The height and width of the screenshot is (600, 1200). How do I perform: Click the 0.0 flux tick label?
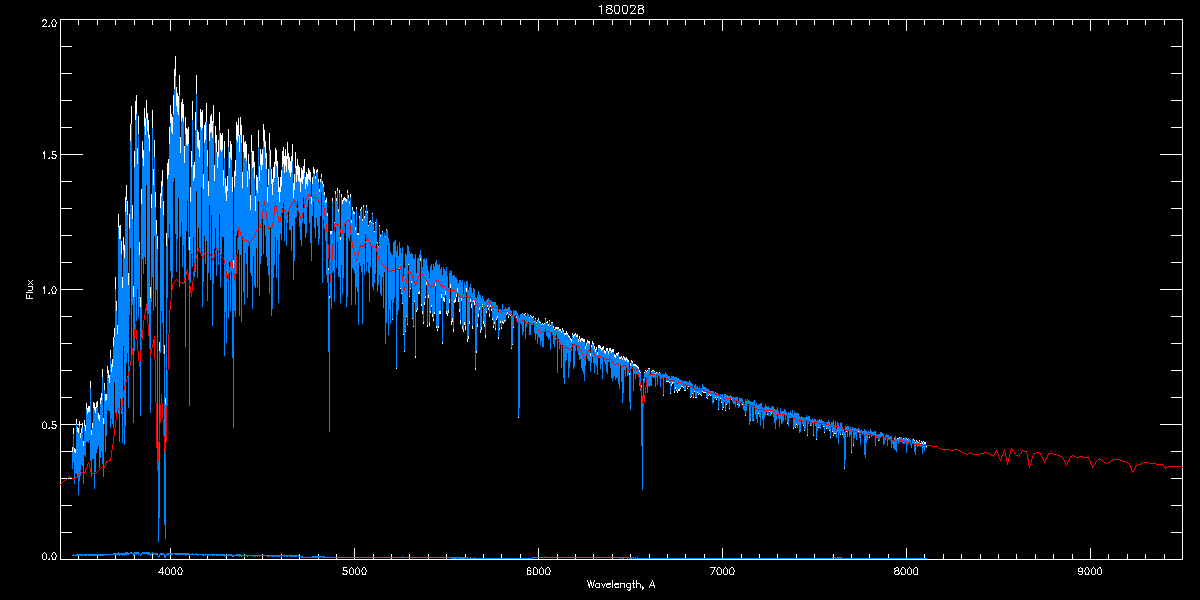pos(48,556)
